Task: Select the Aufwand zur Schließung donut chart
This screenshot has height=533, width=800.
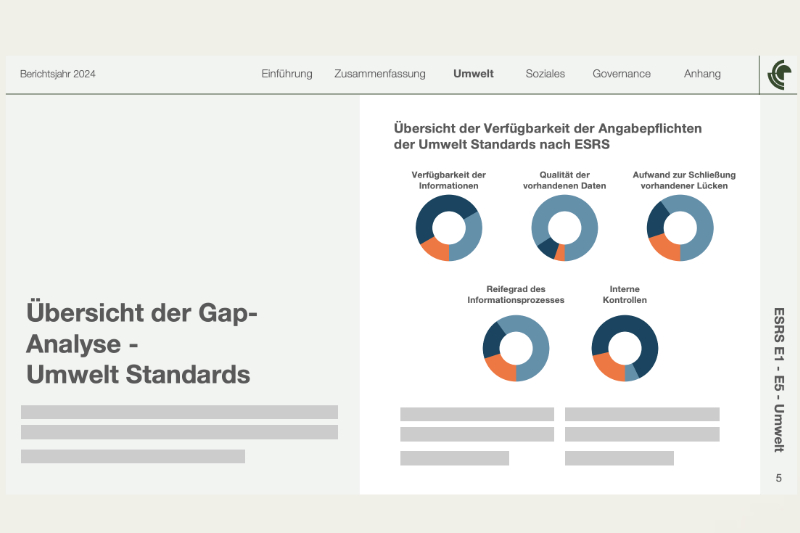Action: point(680,228)
